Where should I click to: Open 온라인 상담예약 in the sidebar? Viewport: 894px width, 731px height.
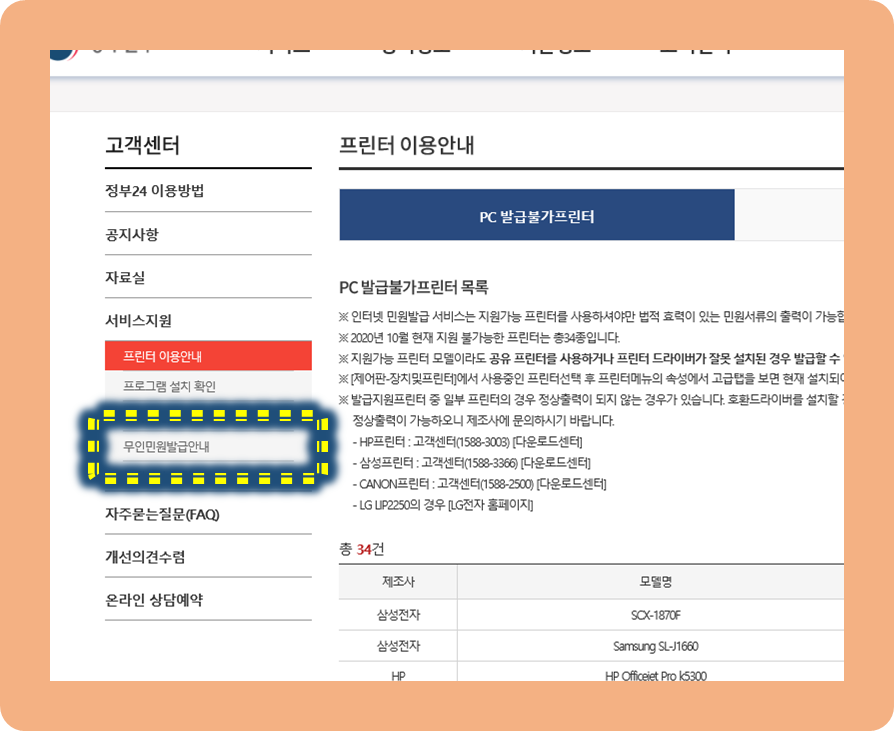click(x=154, y=600)
